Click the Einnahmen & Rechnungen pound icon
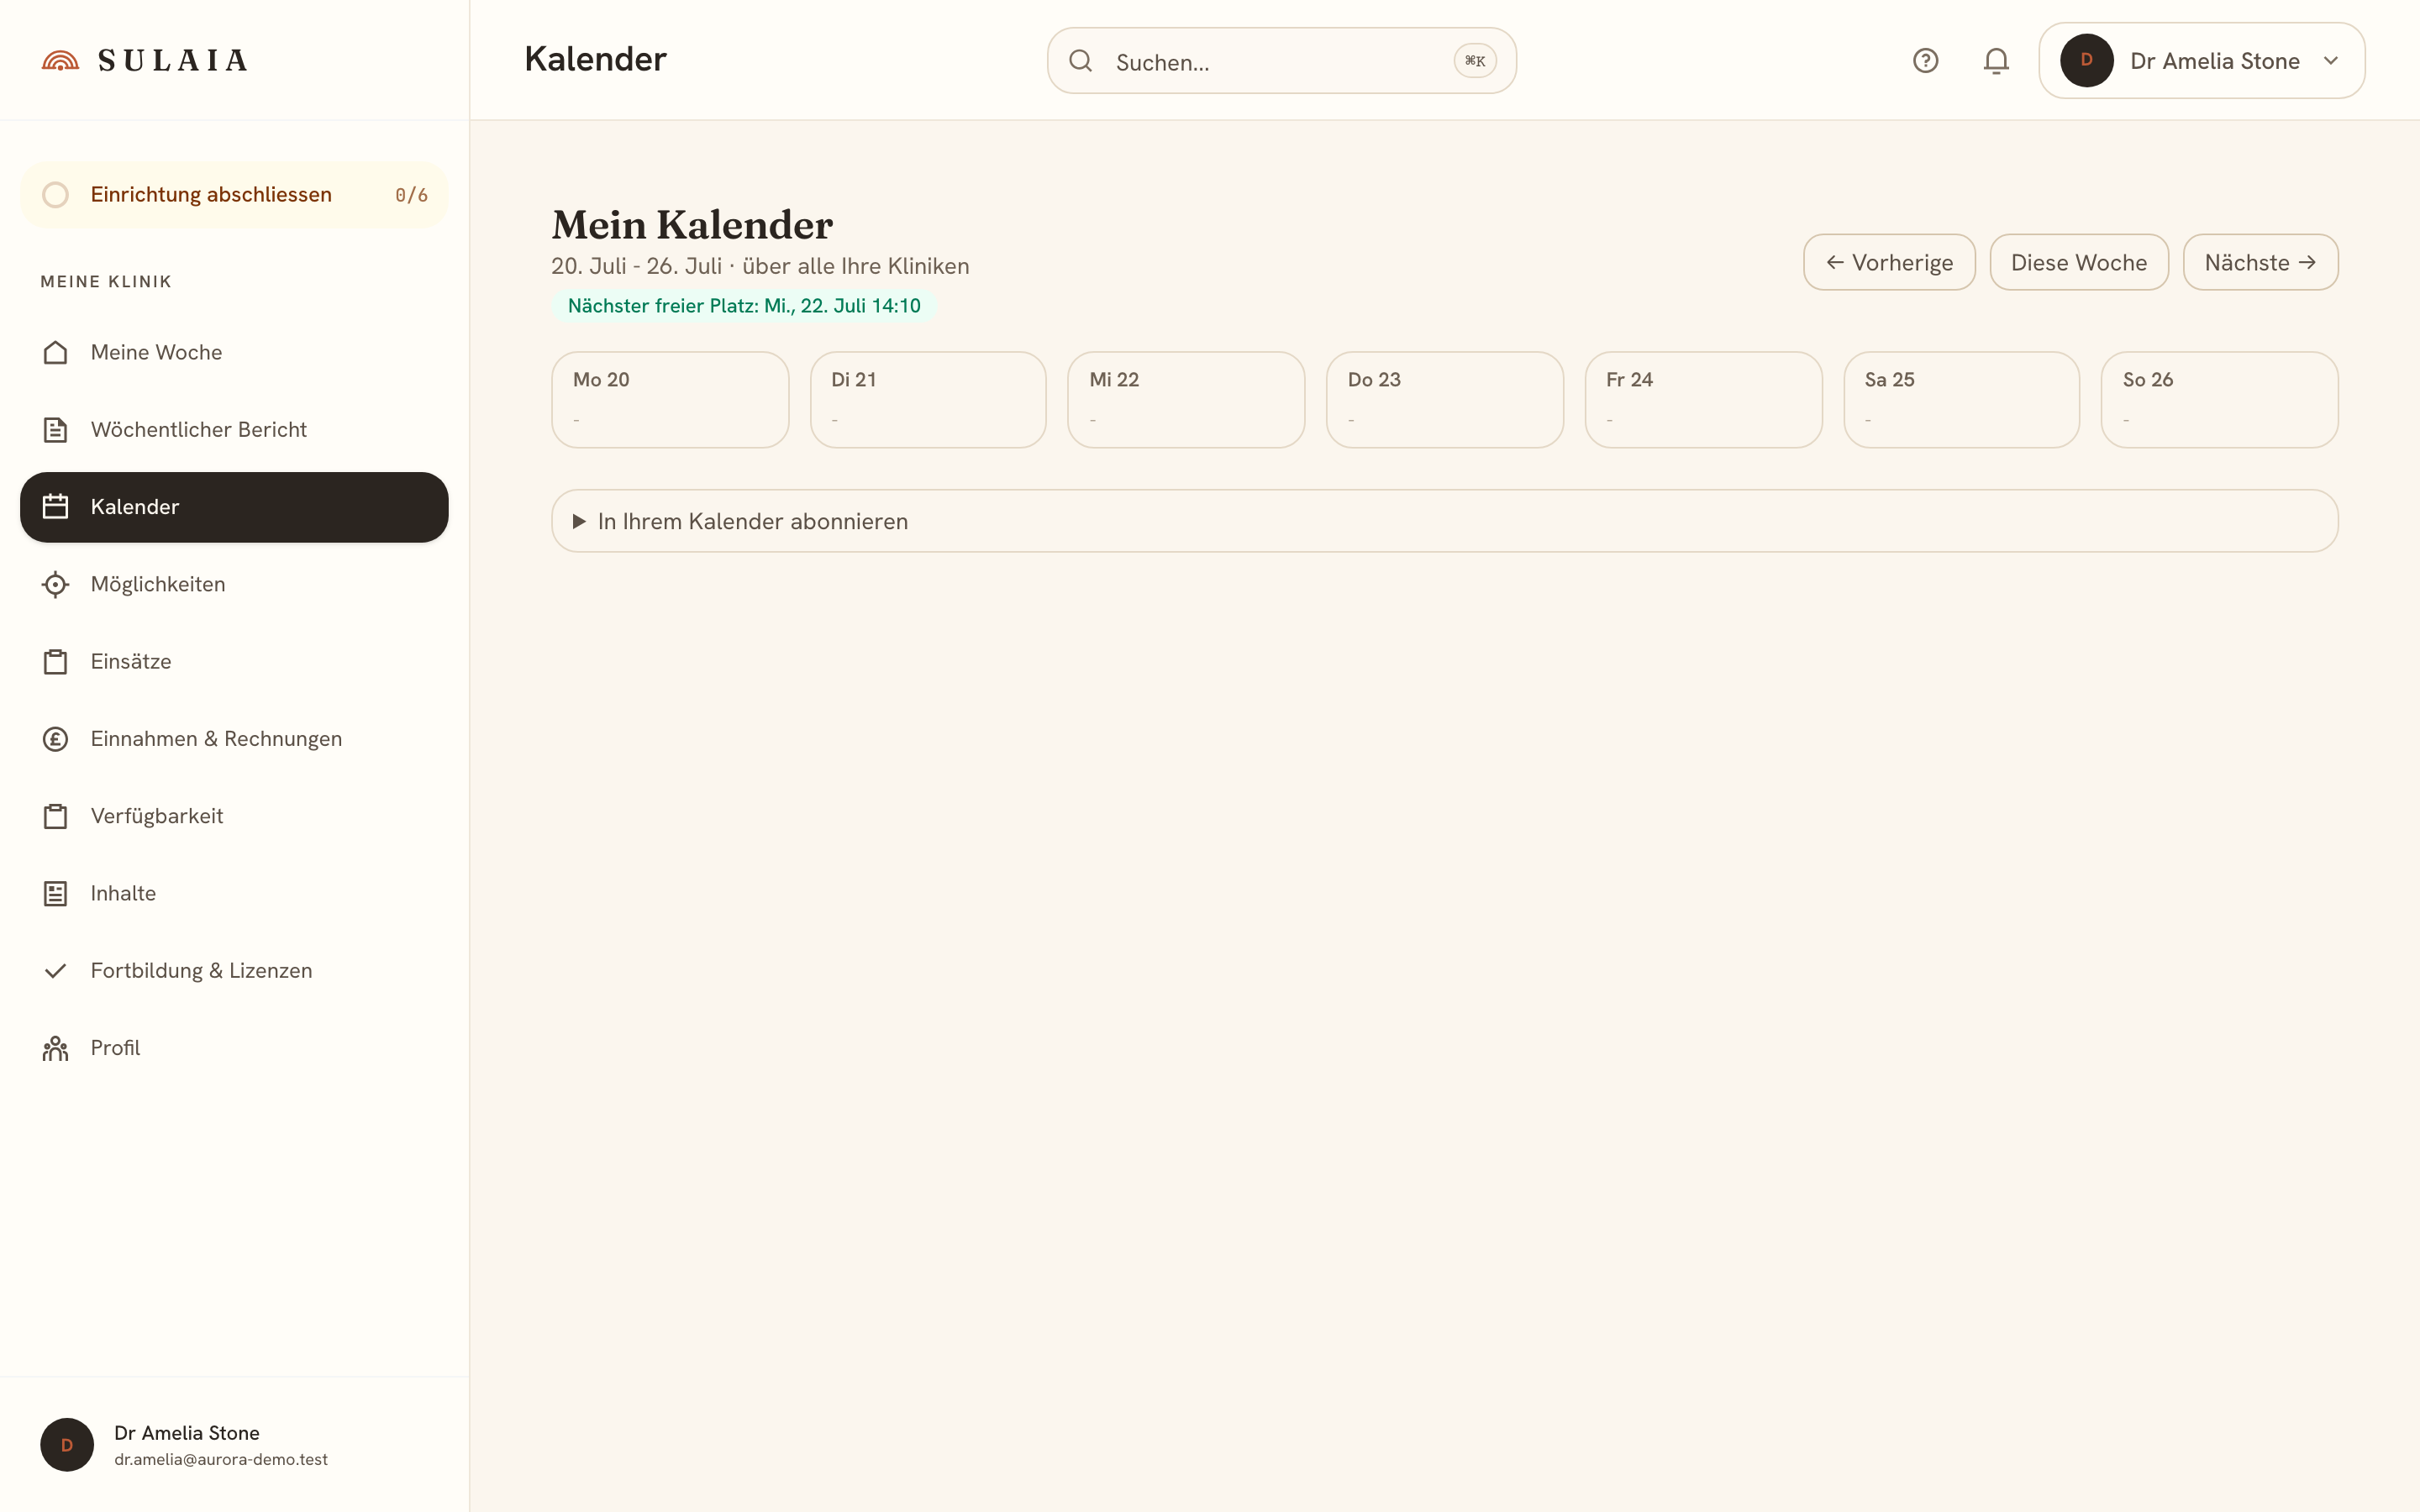2420x1512 pixels. pos(56,739)
